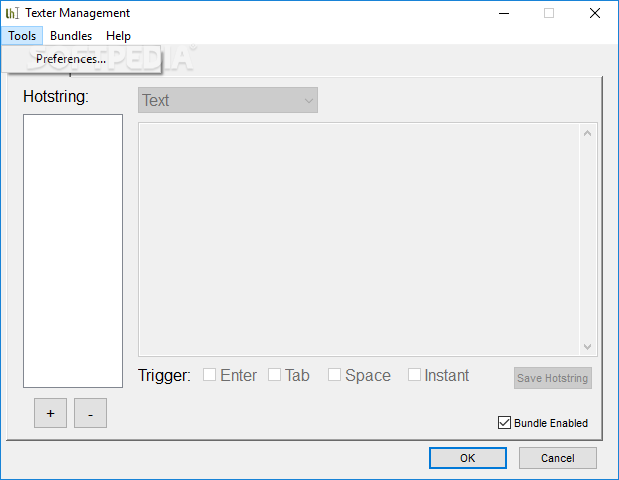Image resolution: width=619 pixels, height=480 pixels.
Task: Open the Help menu
Action: click(x=118, y=36)
